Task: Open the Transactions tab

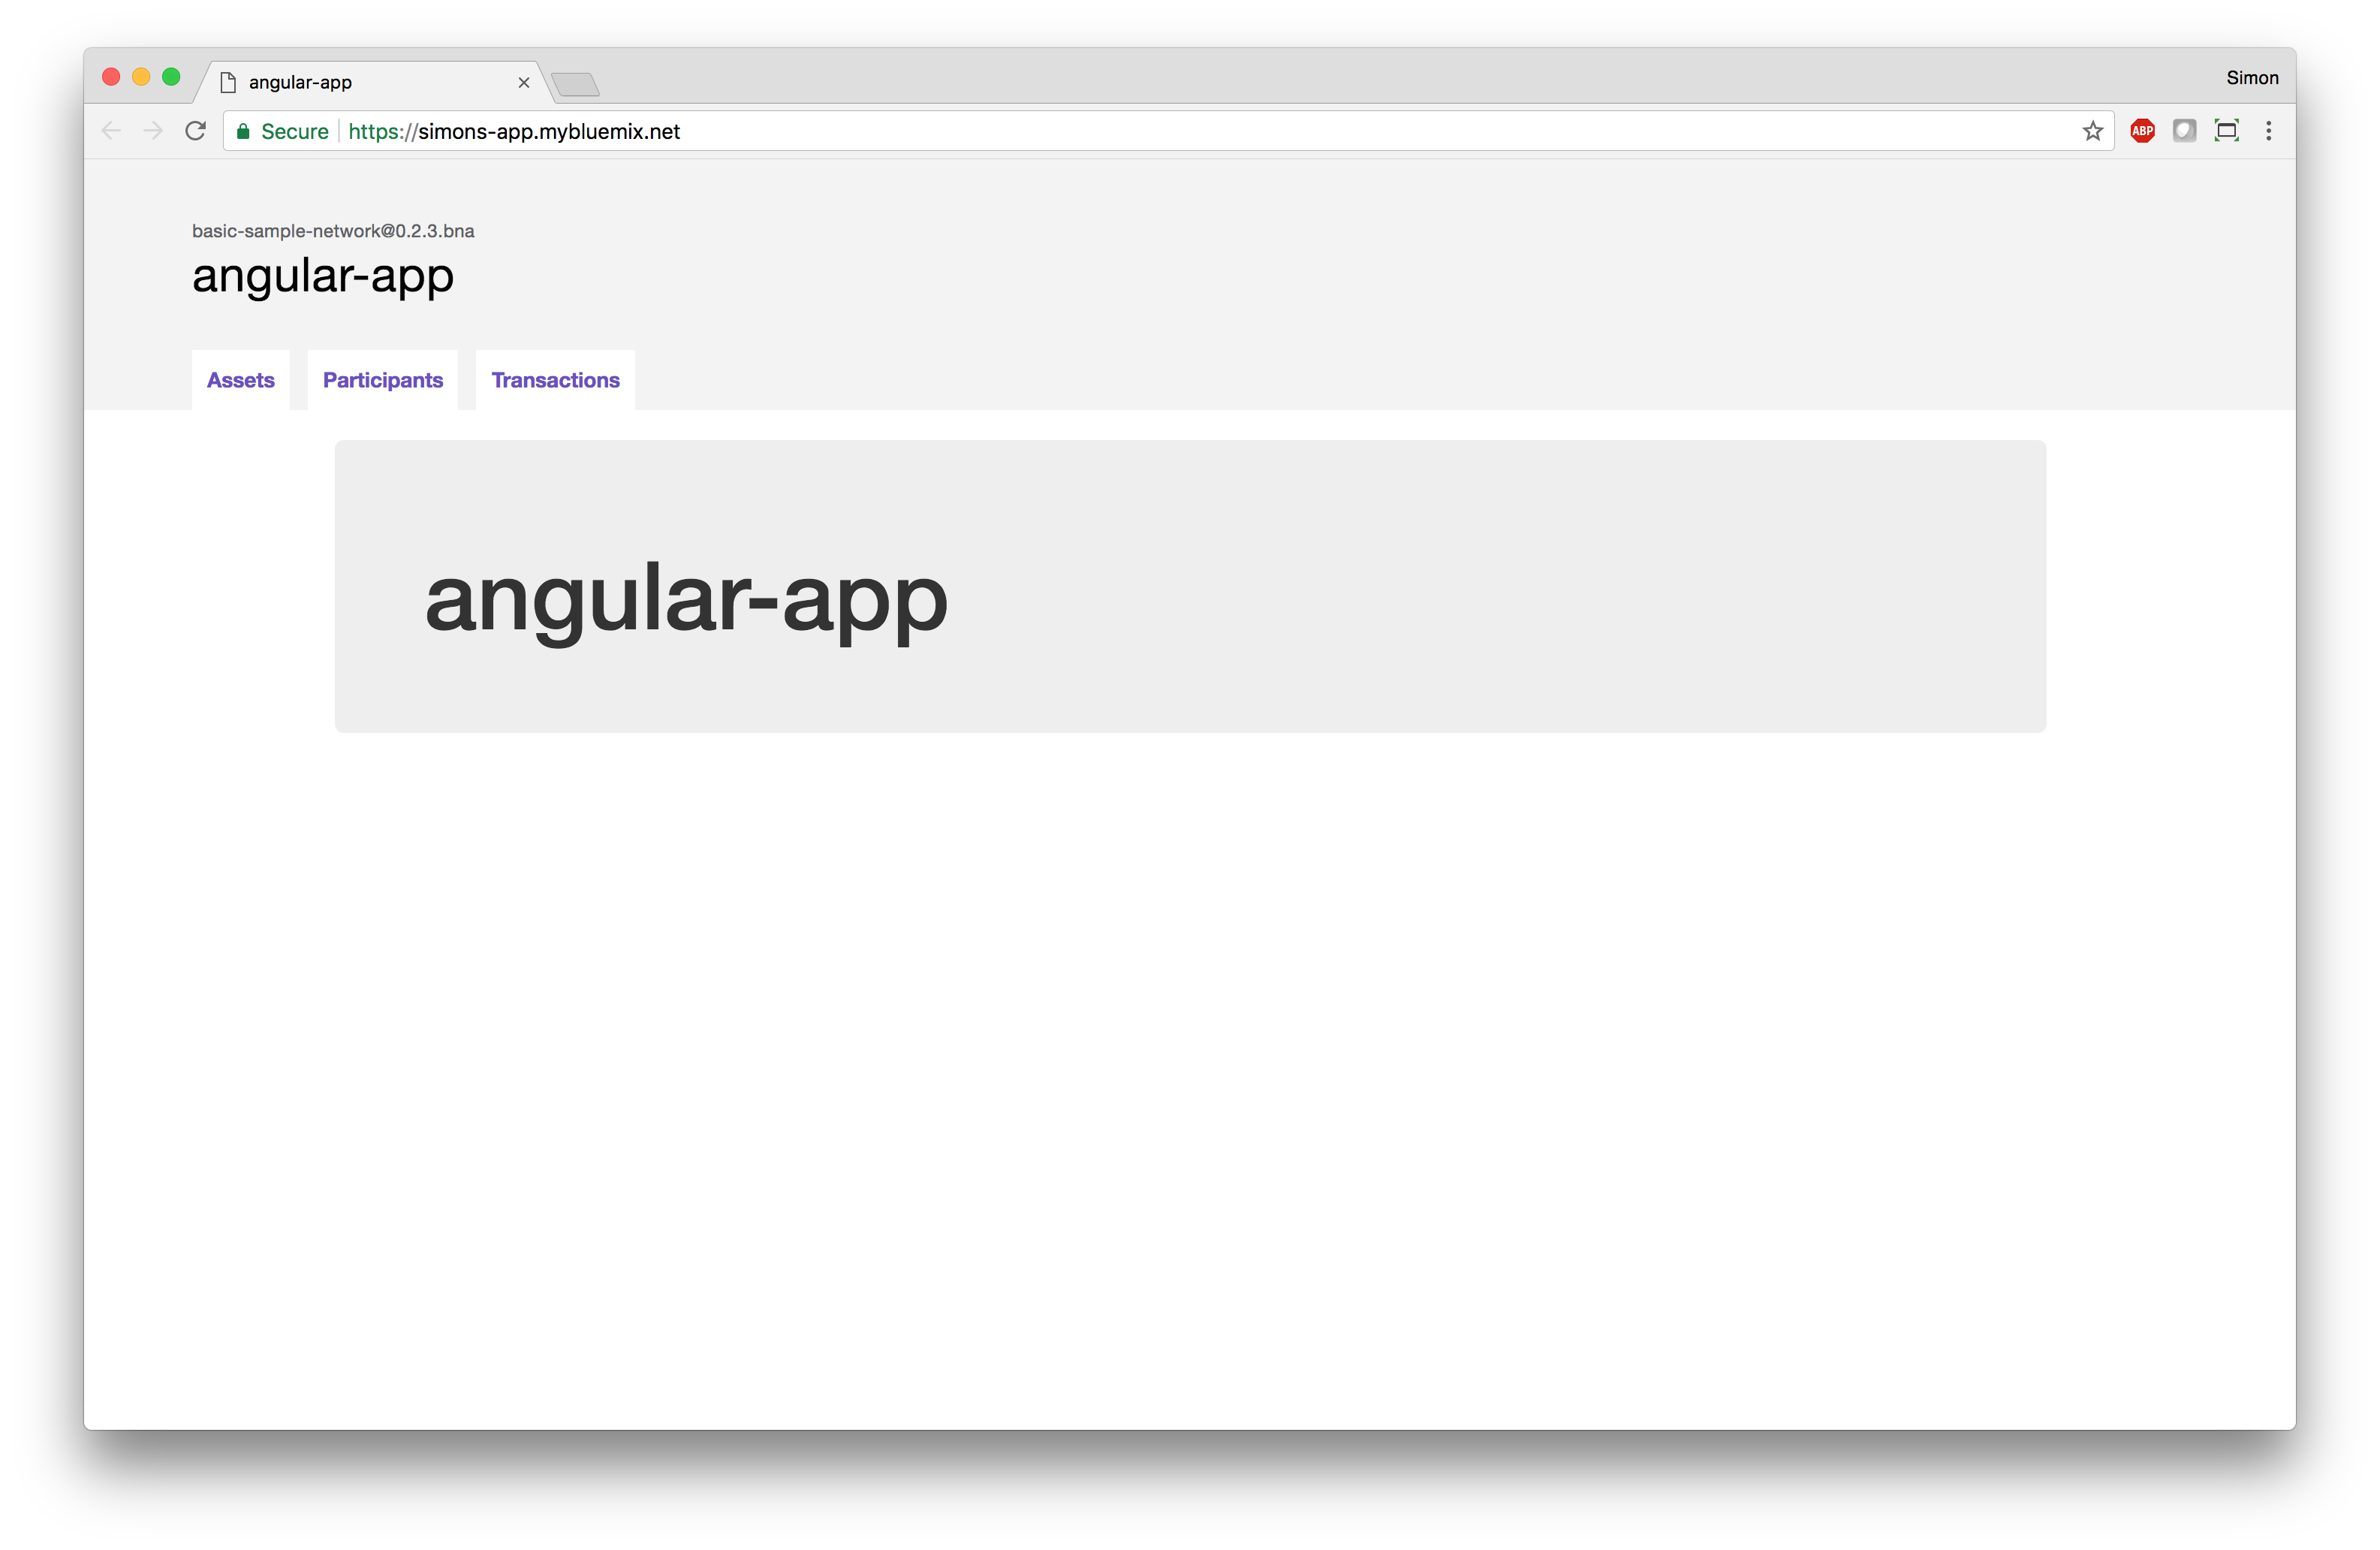Action: [555, 380]
